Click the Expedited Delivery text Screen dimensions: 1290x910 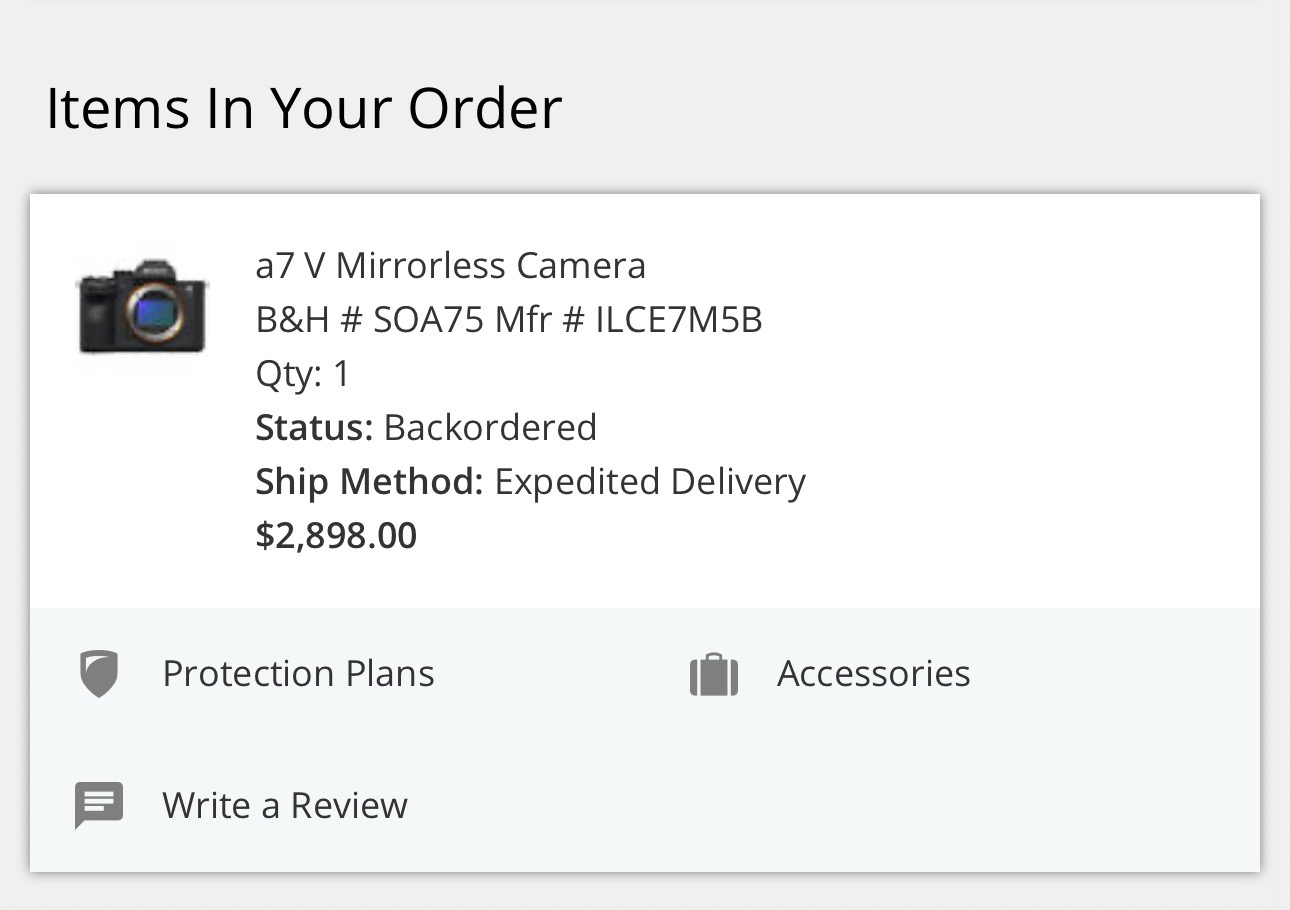650,482
